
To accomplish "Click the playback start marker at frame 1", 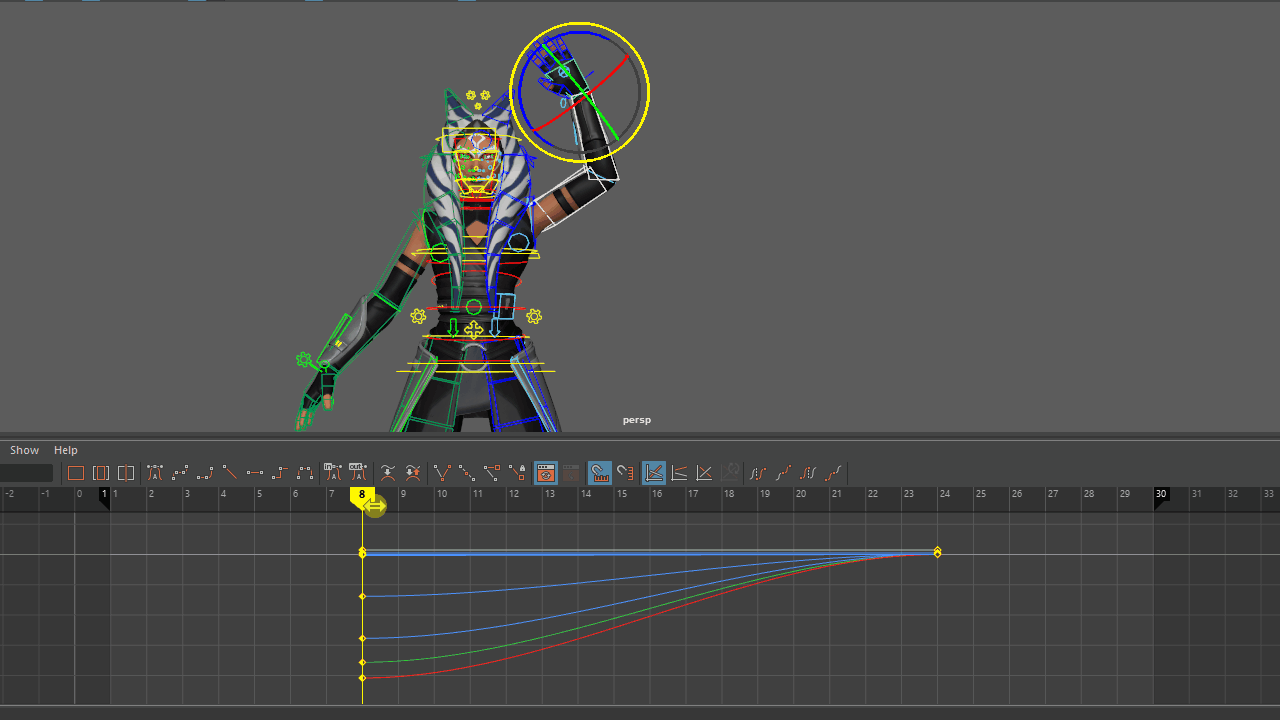I will pyautogui.click(x=104, y=496).
